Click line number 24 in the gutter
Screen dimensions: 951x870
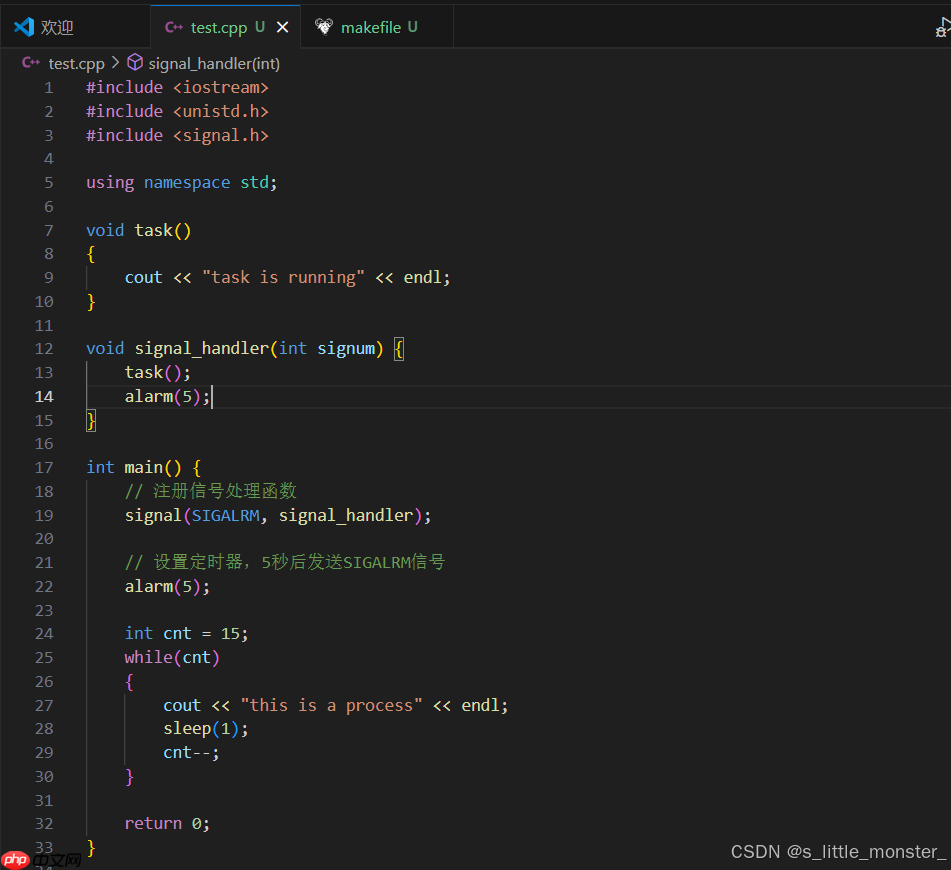(44, 634)
